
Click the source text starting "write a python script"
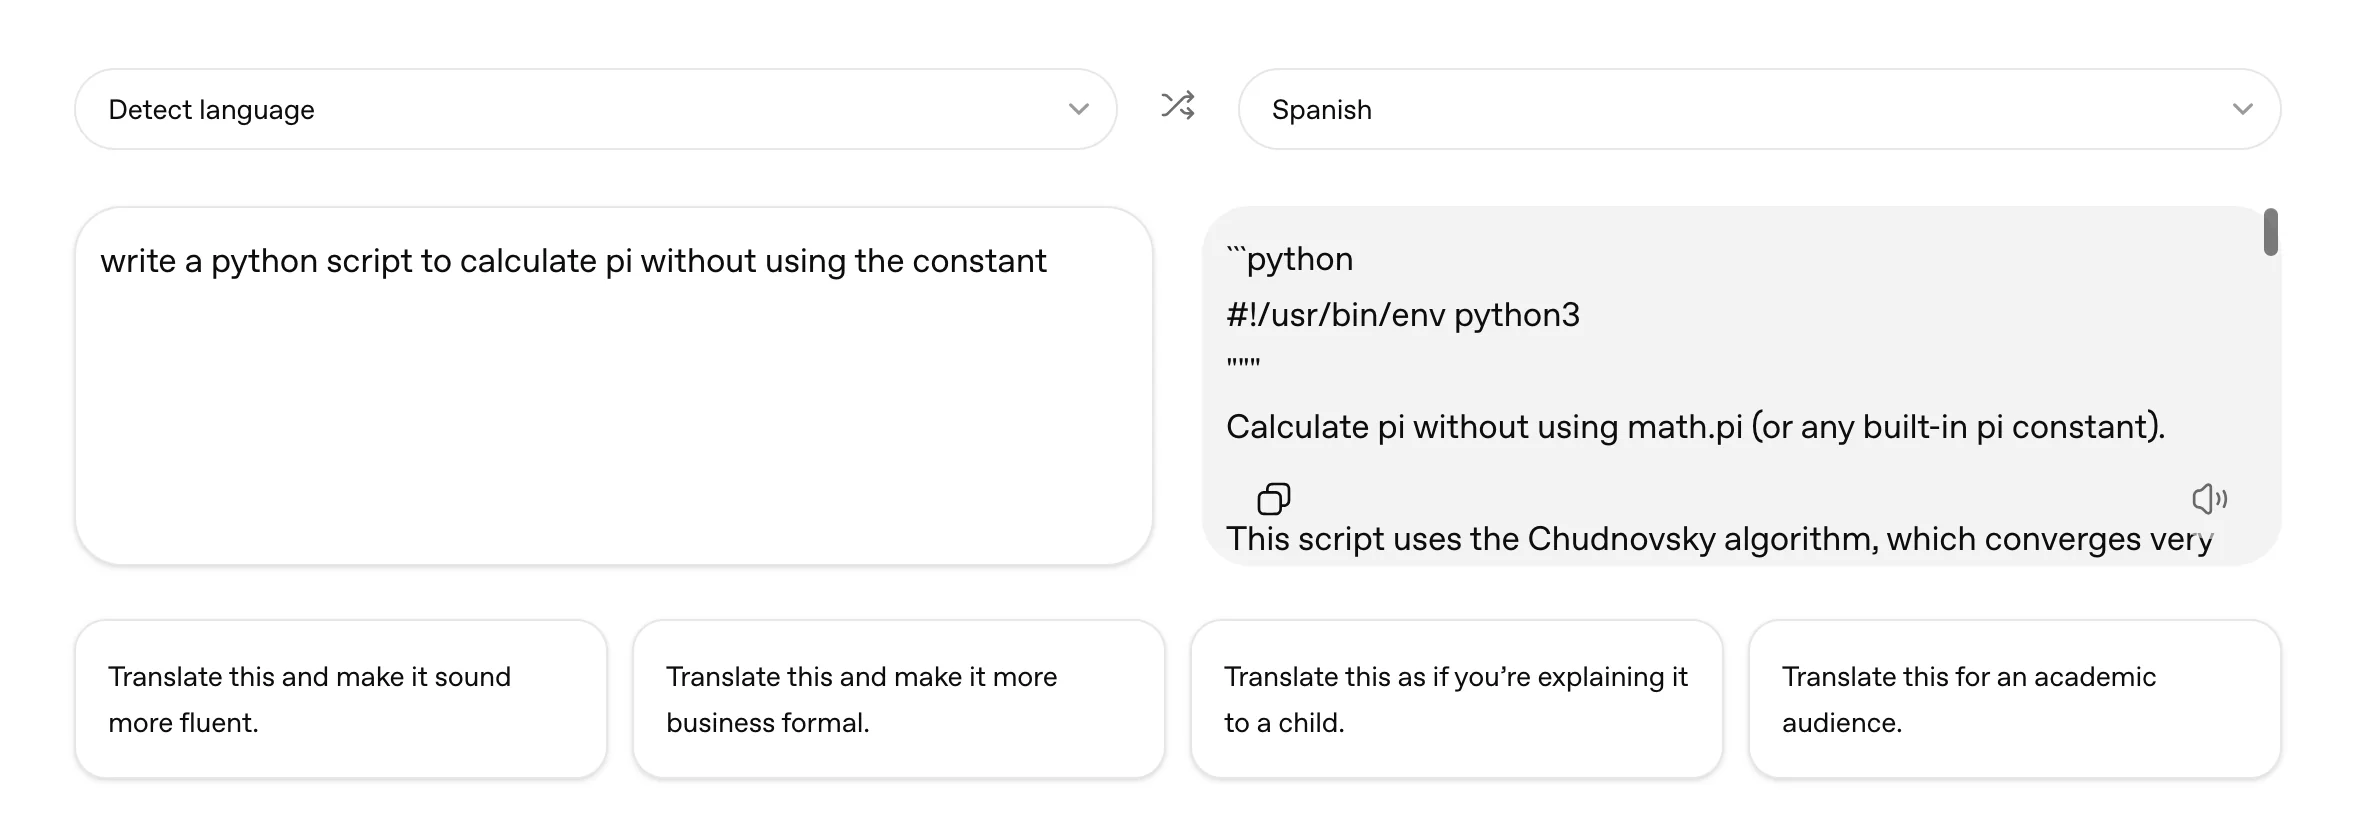572,261
